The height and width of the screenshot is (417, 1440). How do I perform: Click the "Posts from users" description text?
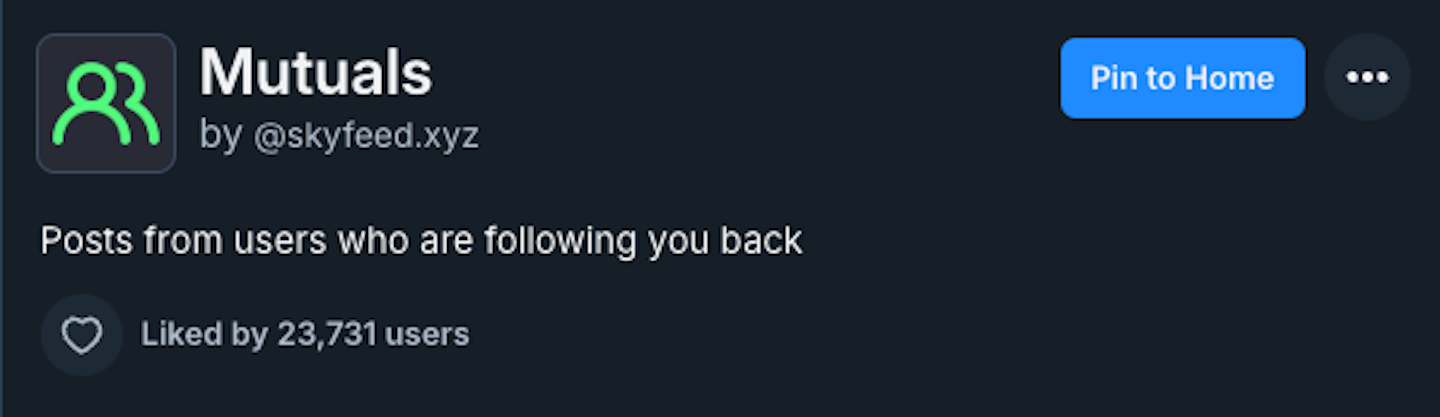coord(421,241)
